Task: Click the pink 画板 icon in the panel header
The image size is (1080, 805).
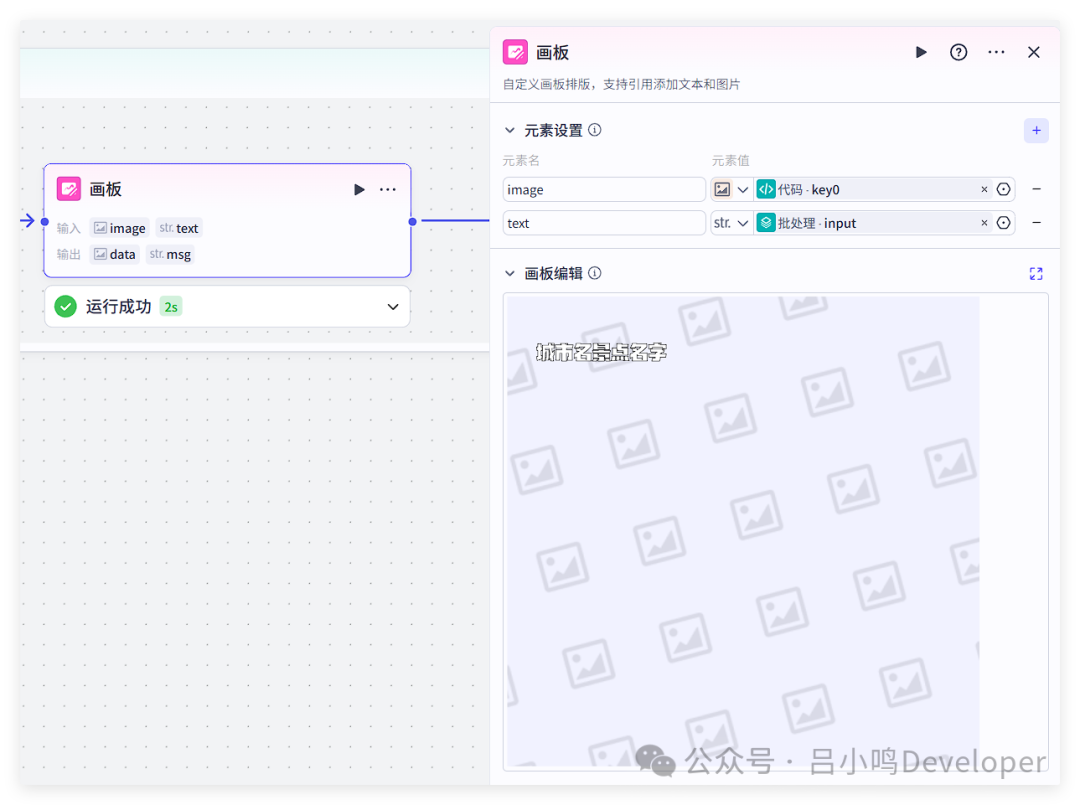Action: 515,52
